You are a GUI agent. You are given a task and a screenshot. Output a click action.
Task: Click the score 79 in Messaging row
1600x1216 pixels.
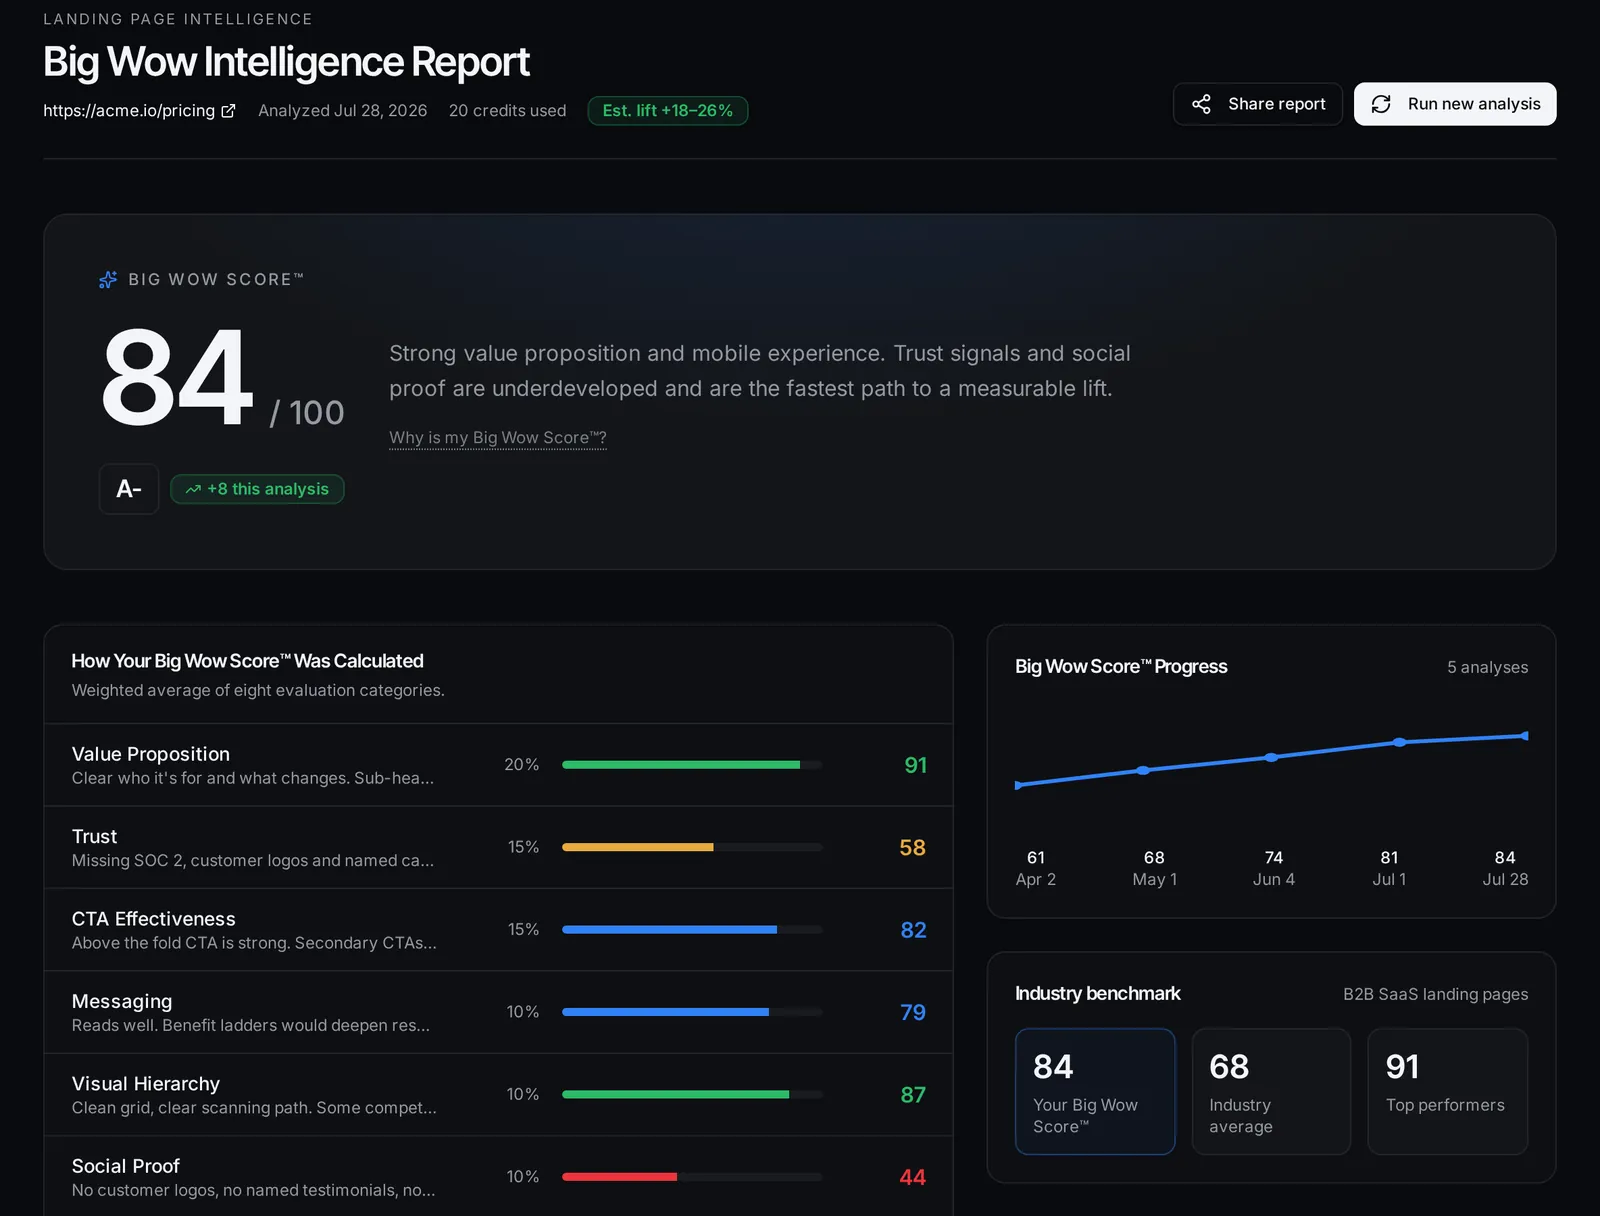913,1012
